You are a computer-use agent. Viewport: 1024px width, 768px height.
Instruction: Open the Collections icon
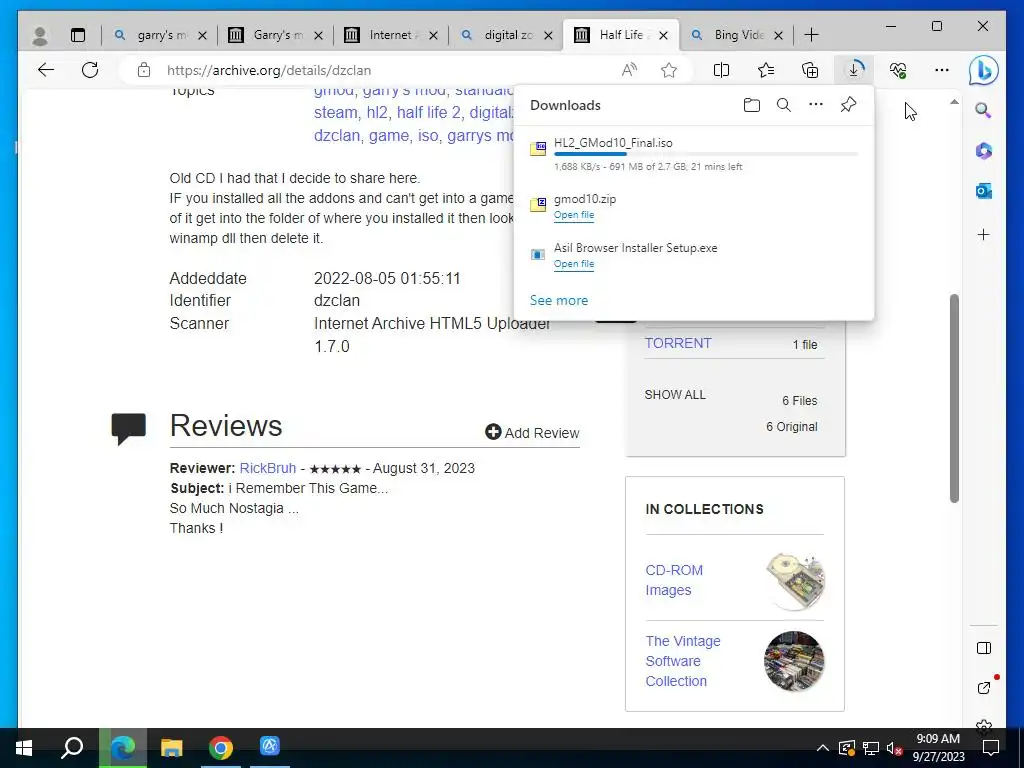click(810, 70)
